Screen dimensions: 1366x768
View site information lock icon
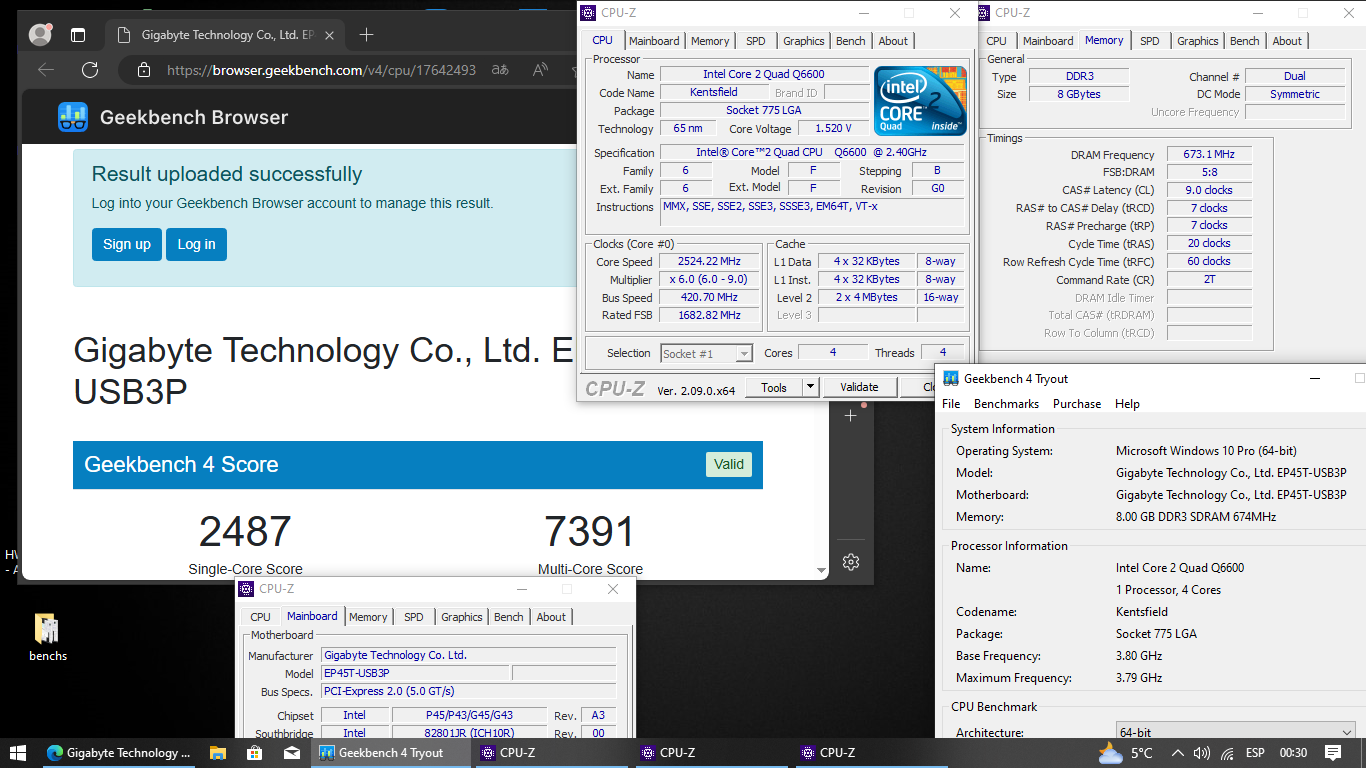pos(144,70)
